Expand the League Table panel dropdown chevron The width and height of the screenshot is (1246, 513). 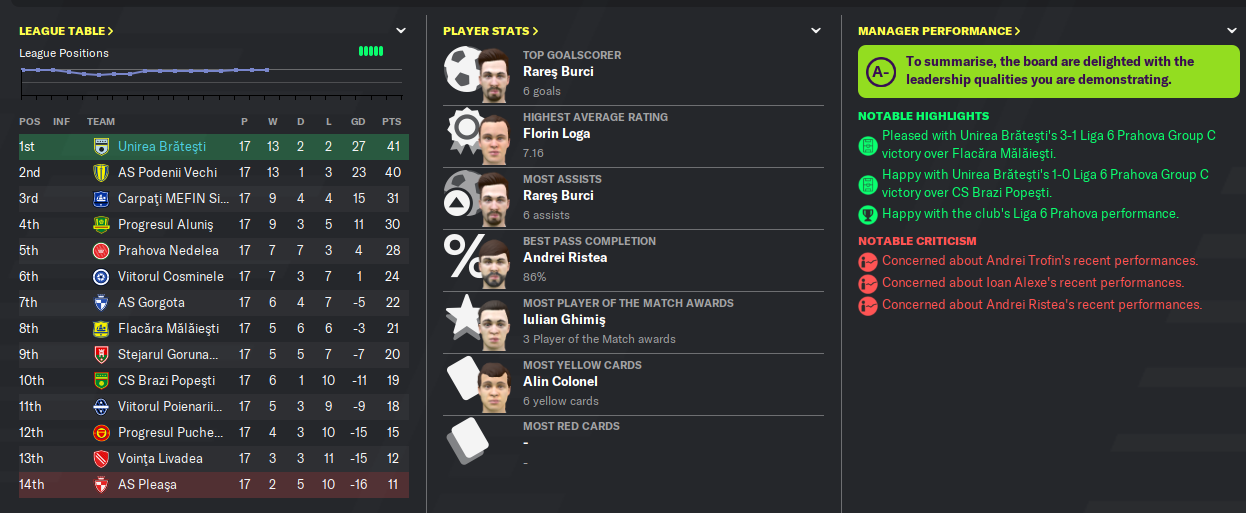click(x=400, y=31)
